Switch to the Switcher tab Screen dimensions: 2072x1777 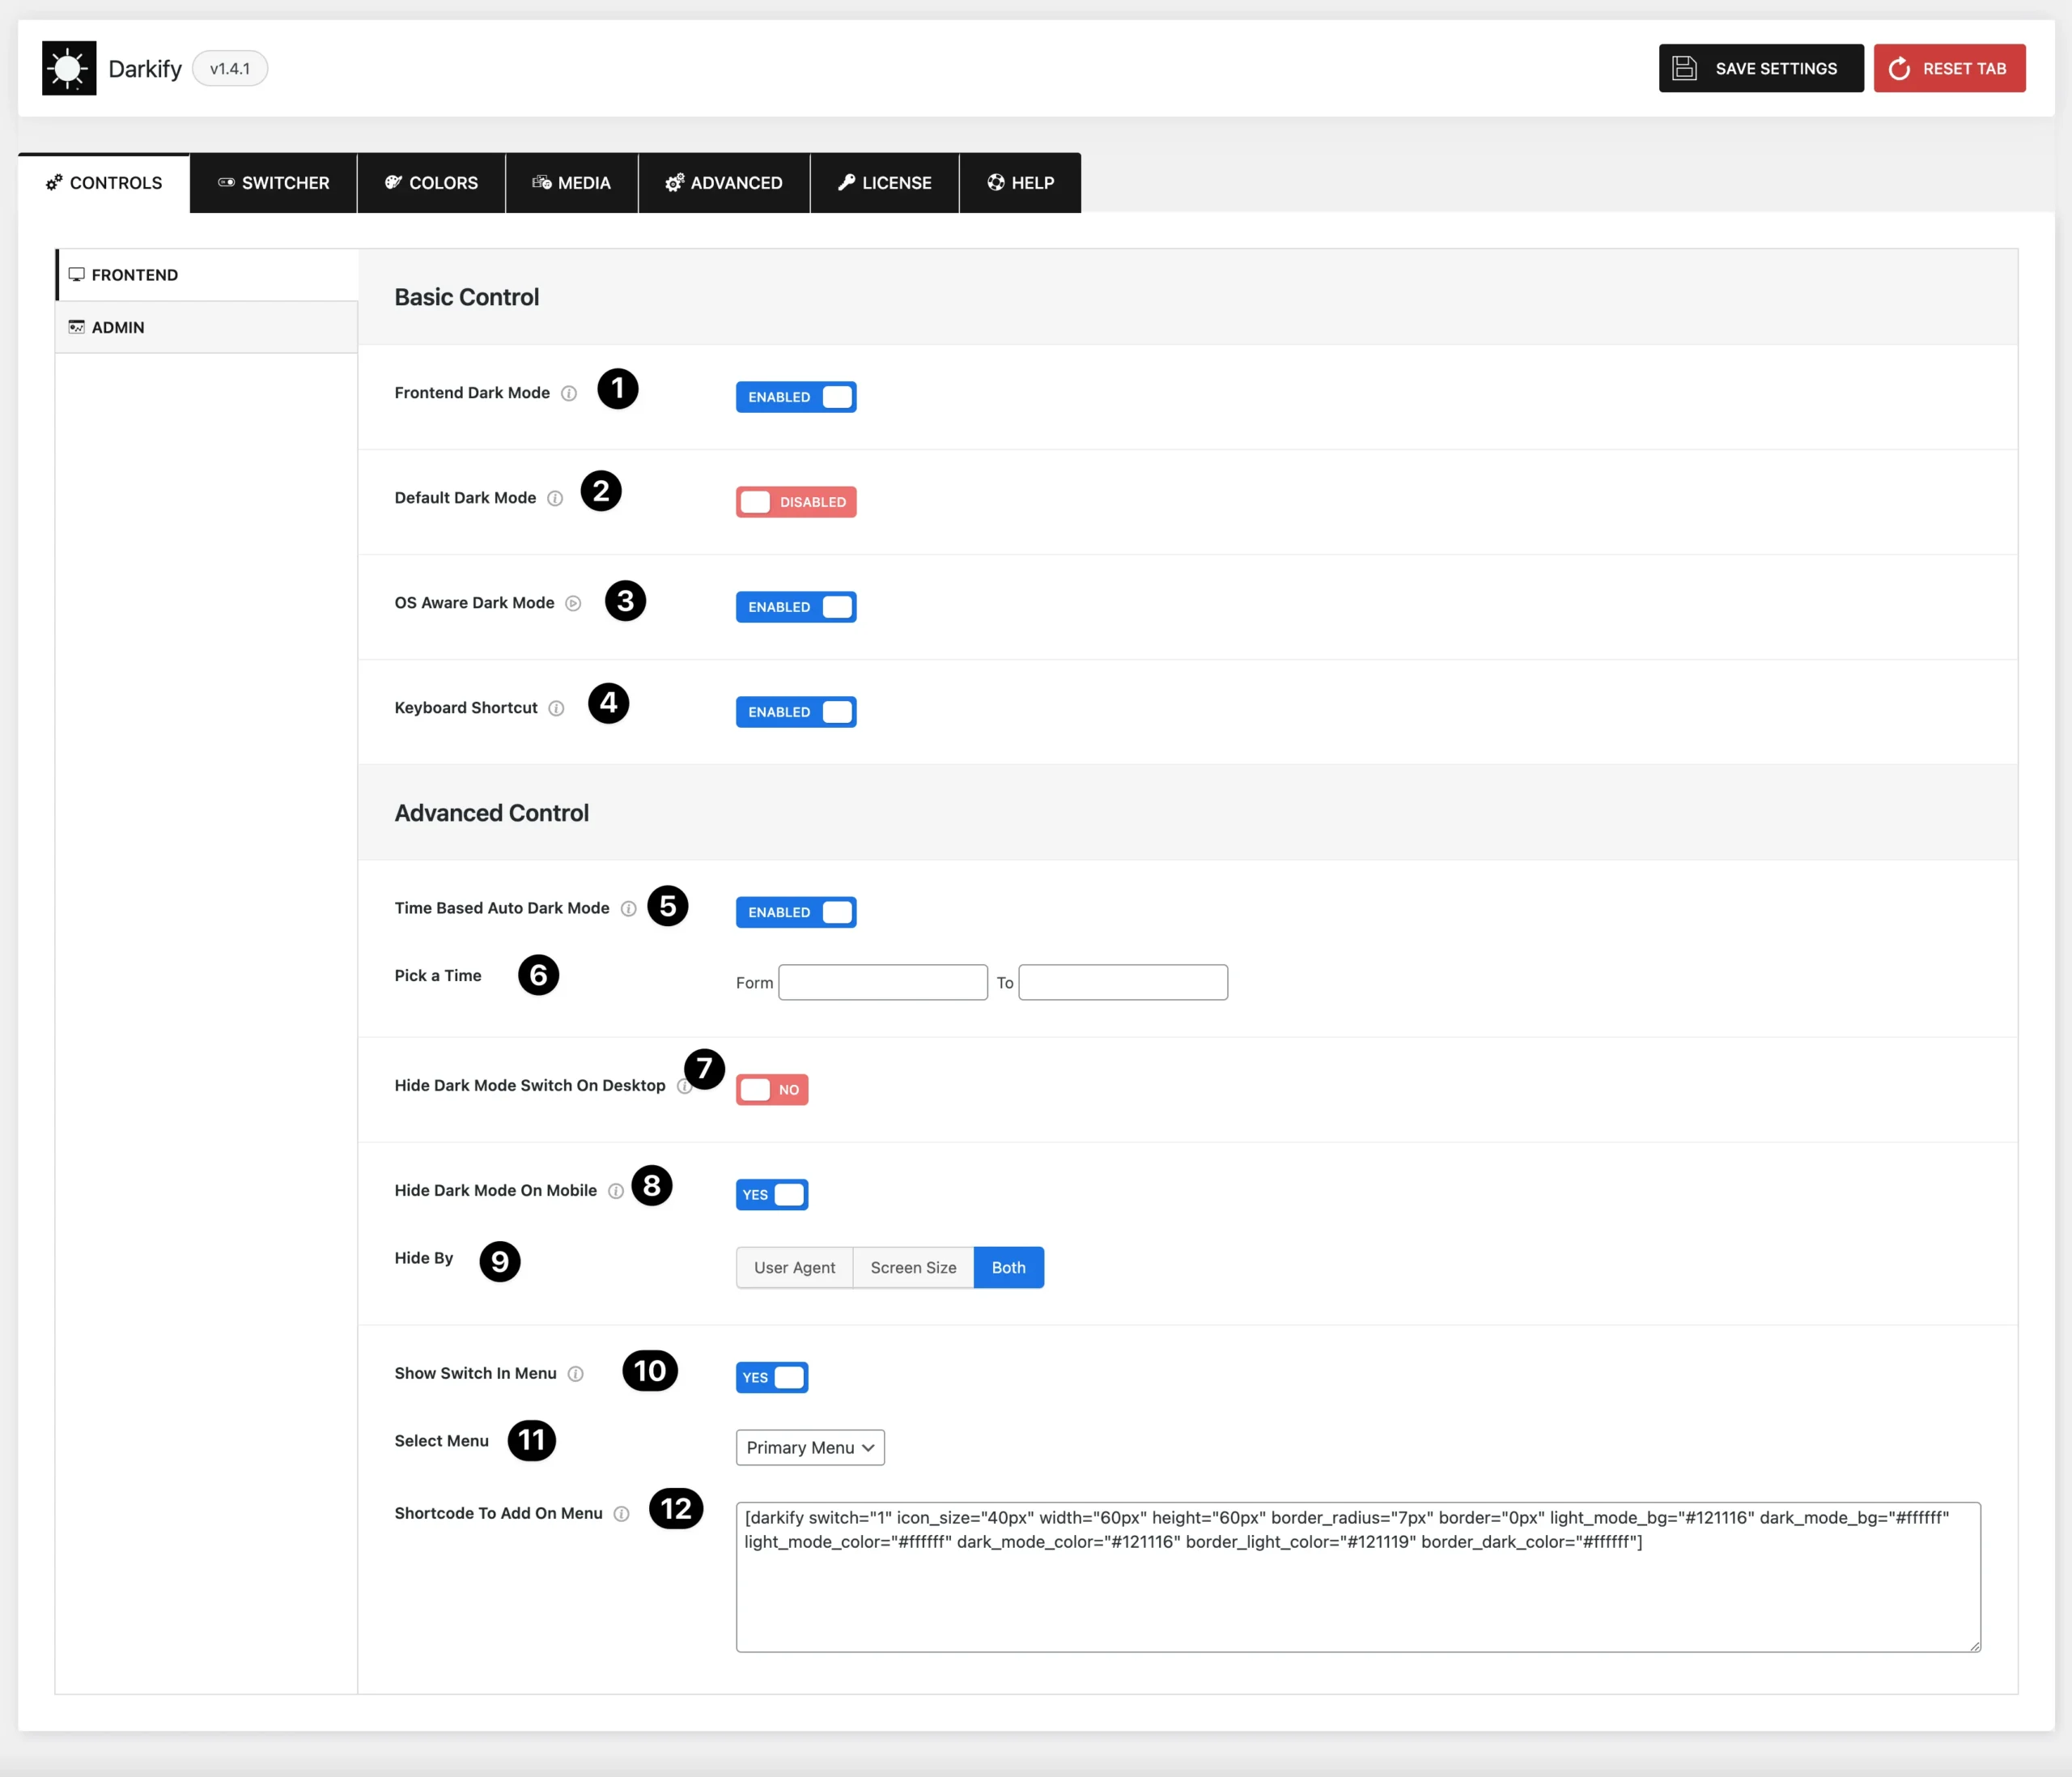tap(273, 183)
